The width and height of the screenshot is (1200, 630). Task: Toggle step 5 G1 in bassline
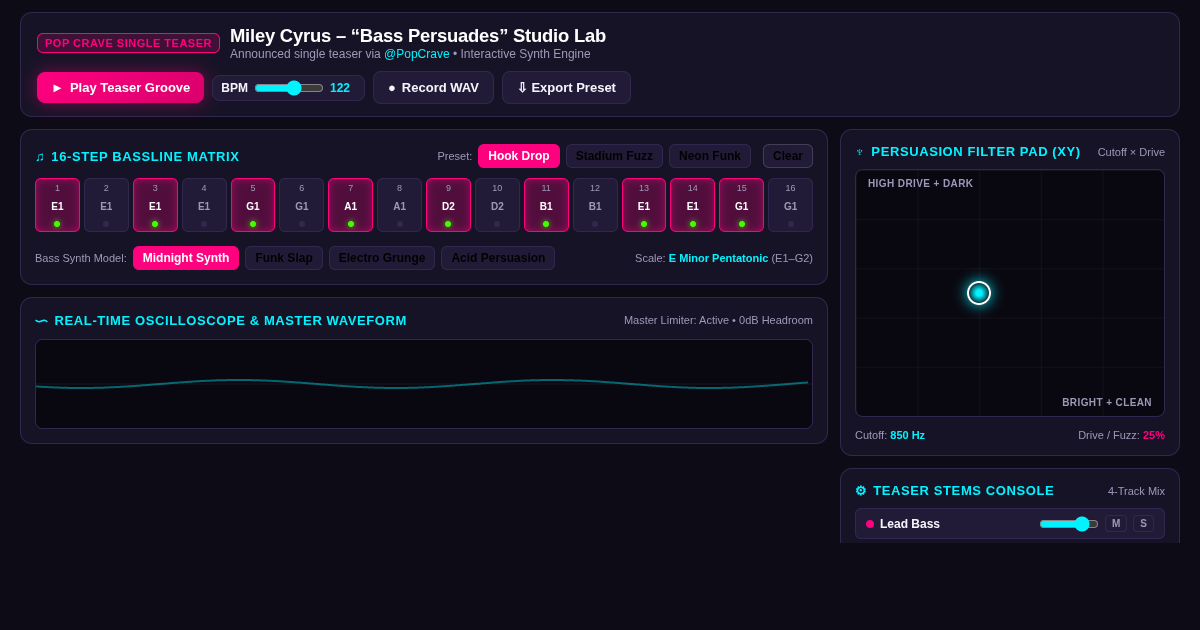pyautogui.click(x=253, y=205)
